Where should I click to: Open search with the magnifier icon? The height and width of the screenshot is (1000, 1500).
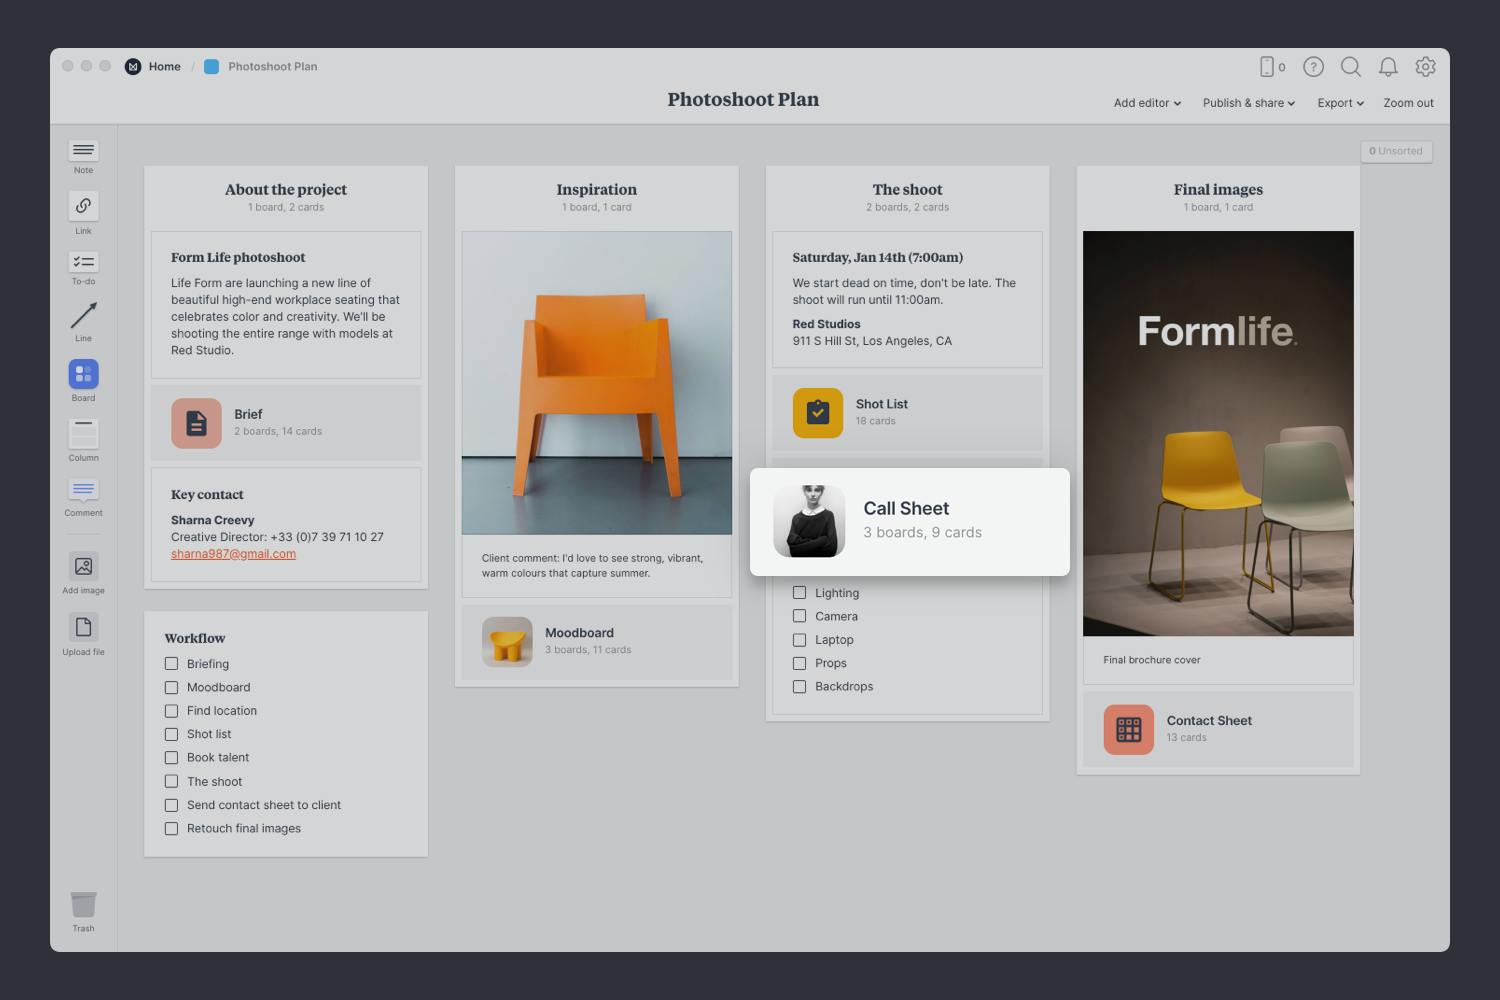1350,67
